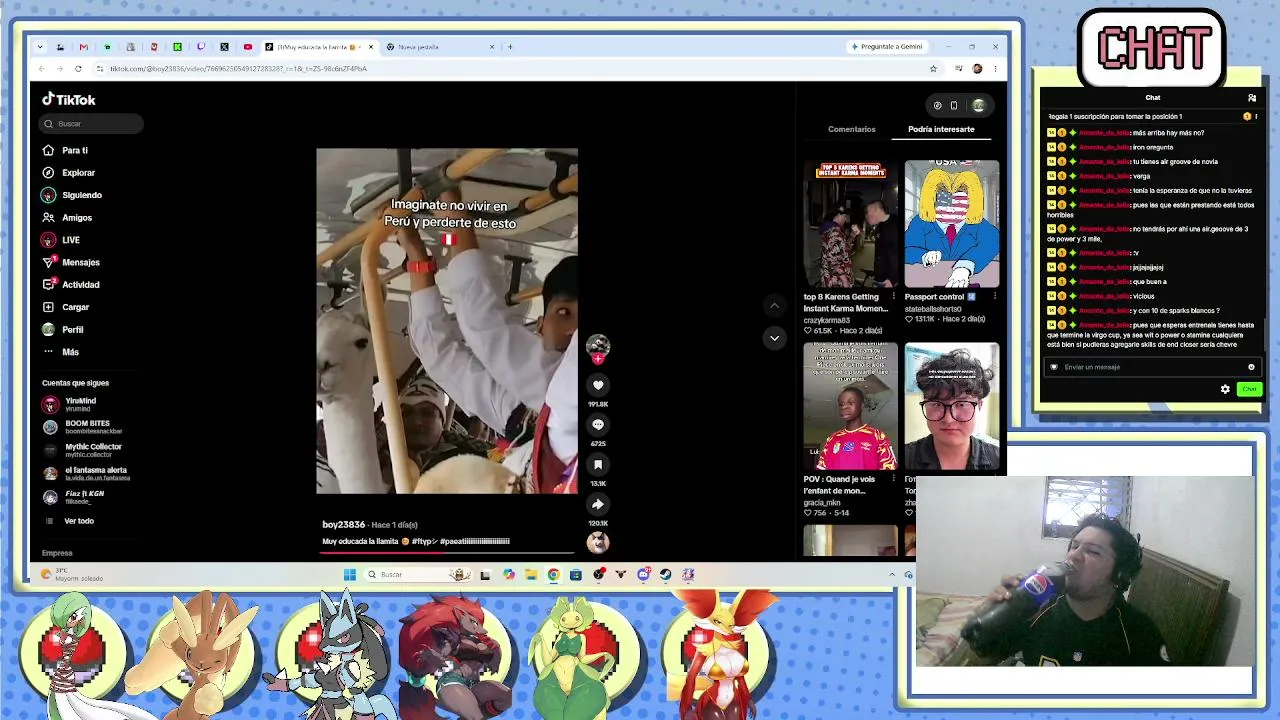Open the weather widget on the taskbar
This screenshot has height=720, width=1280.
tap(72, 574)
